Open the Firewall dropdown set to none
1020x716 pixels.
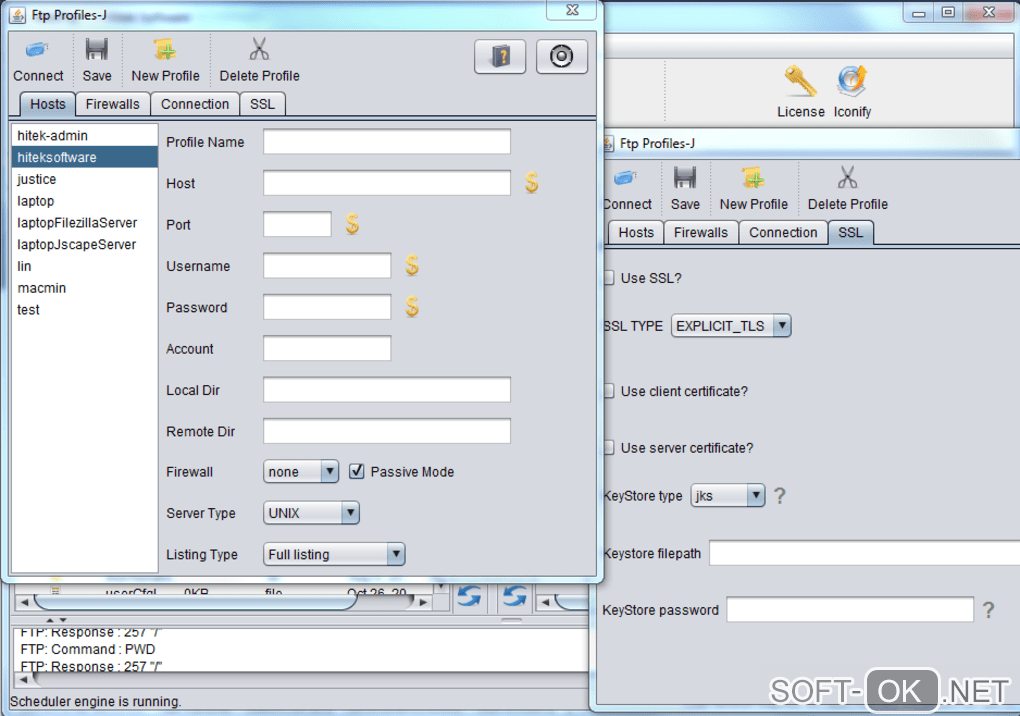pyautogui.click(x=301, y=471)
